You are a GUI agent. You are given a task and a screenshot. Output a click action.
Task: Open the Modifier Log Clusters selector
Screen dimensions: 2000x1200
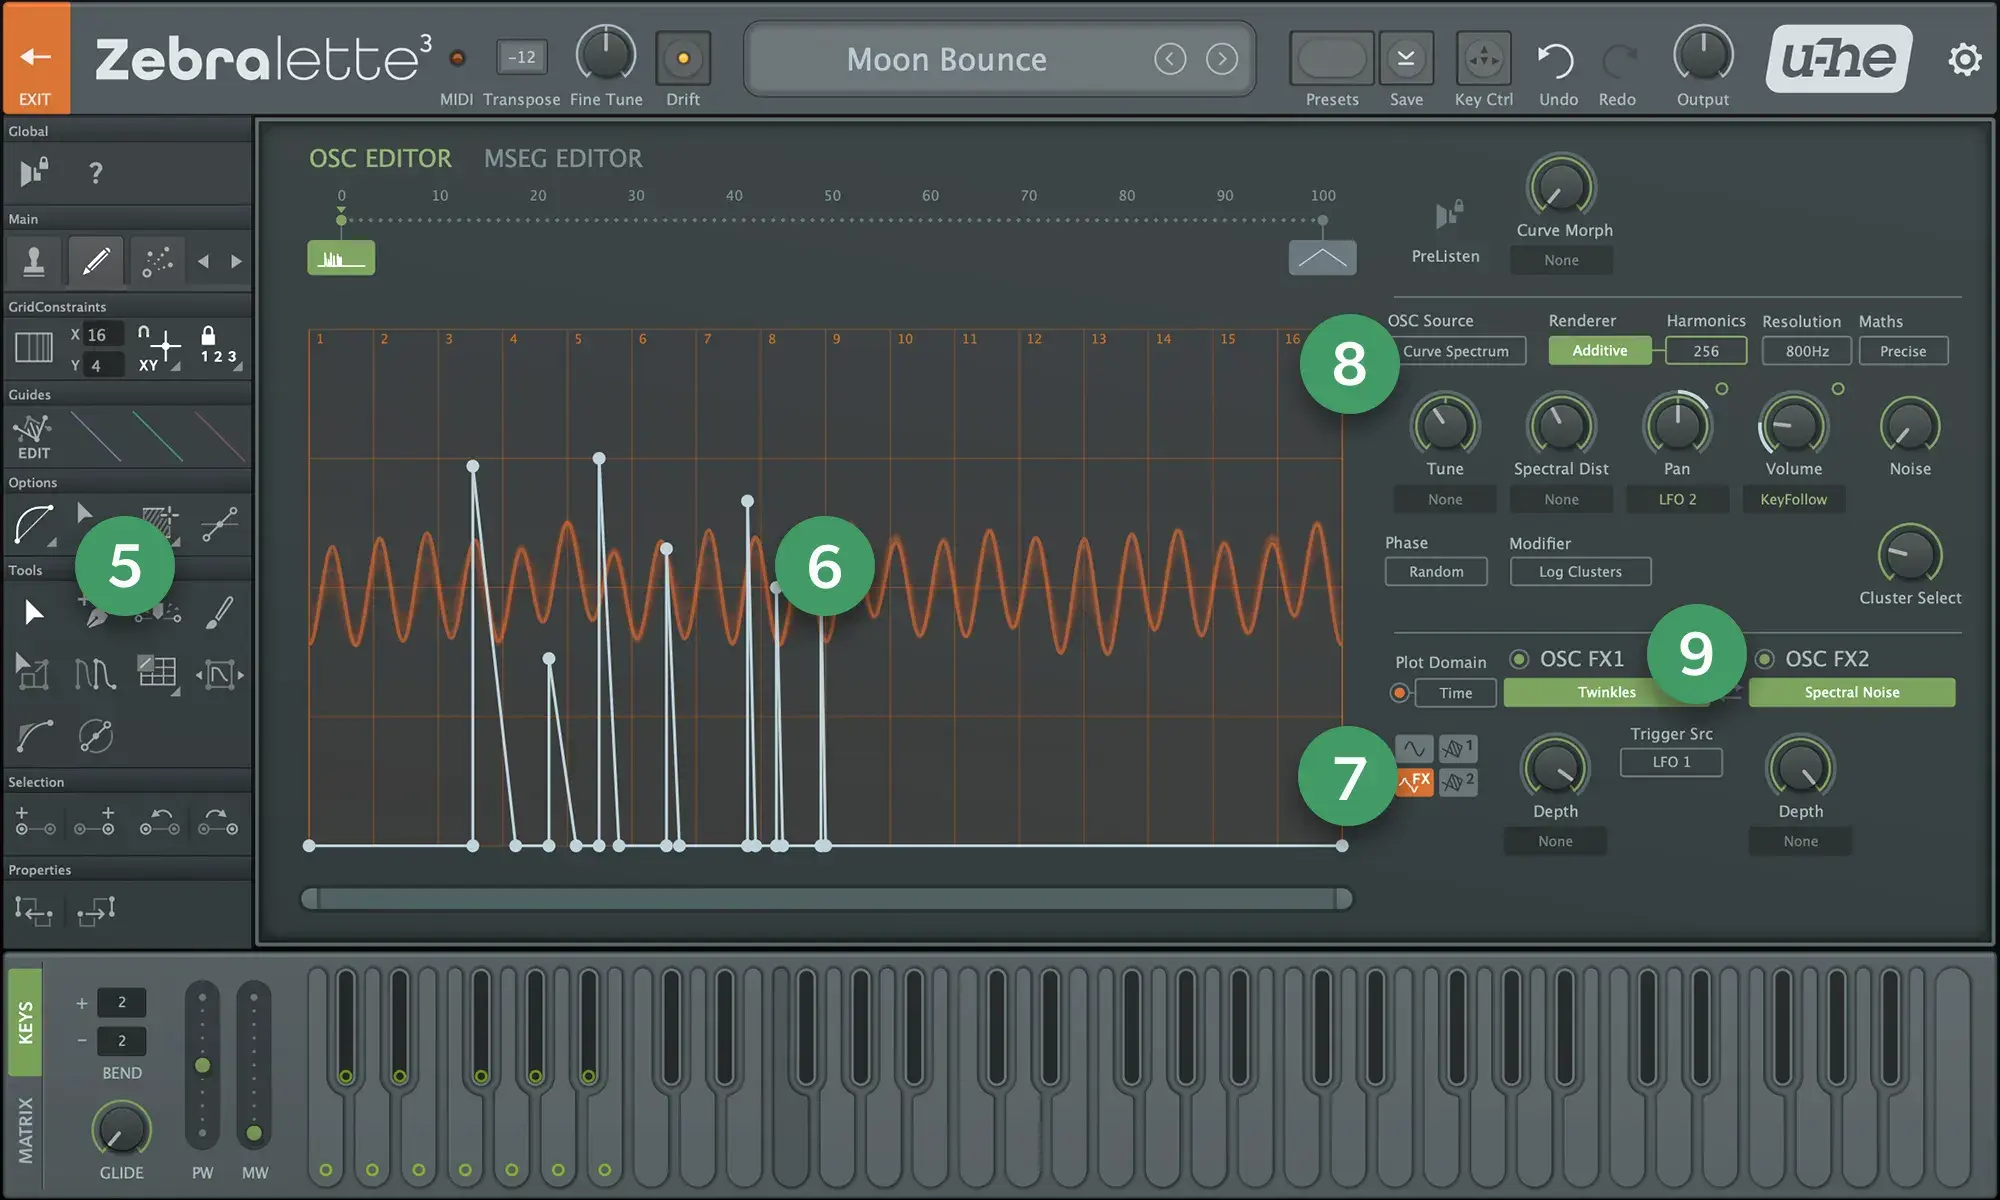[1580, 571]
